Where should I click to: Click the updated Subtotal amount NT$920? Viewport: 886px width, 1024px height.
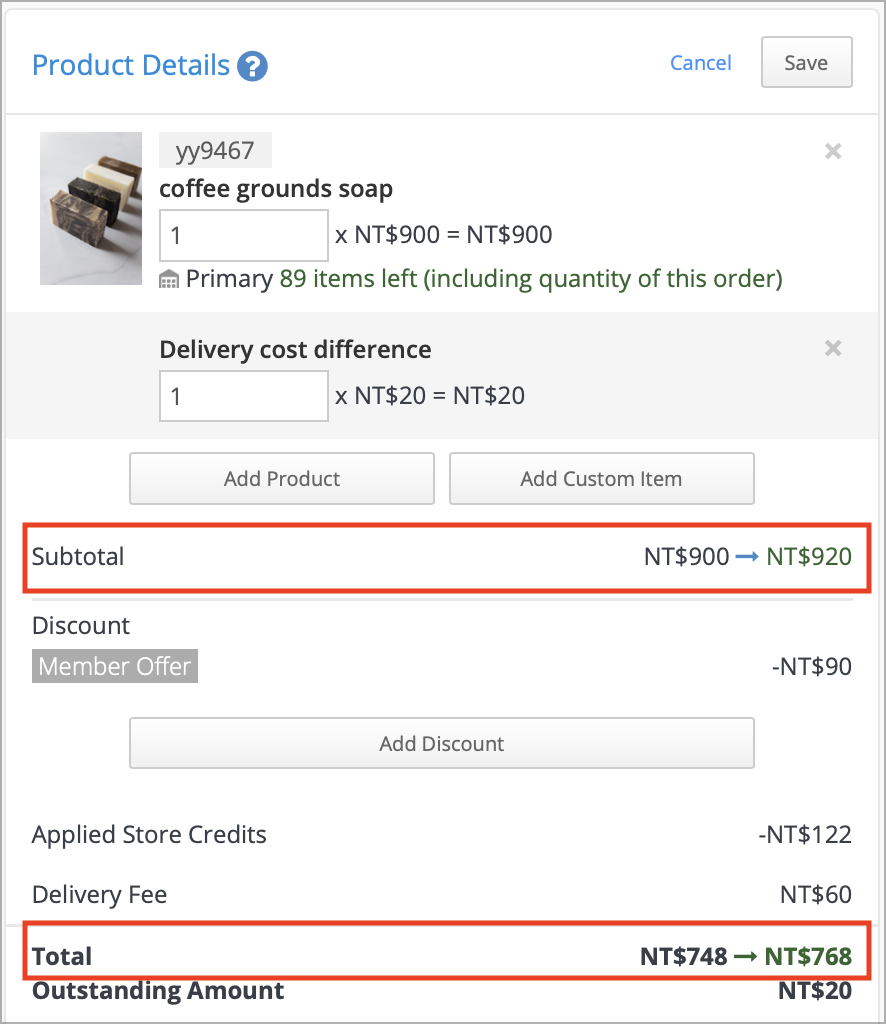pyautogui.click(x=810, y=556)
